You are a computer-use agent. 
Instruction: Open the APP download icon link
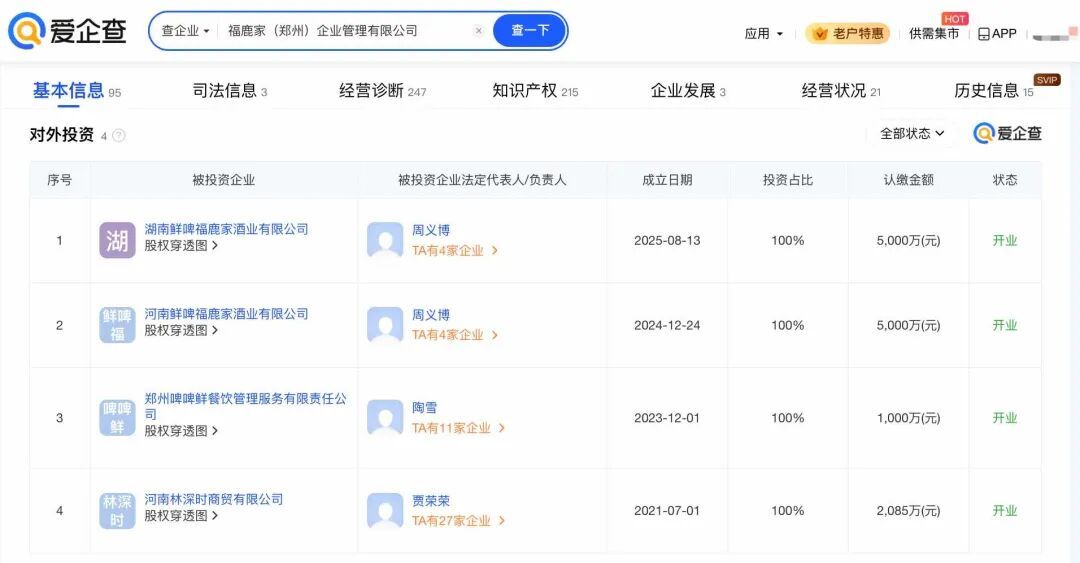click(x=997, y=33)
